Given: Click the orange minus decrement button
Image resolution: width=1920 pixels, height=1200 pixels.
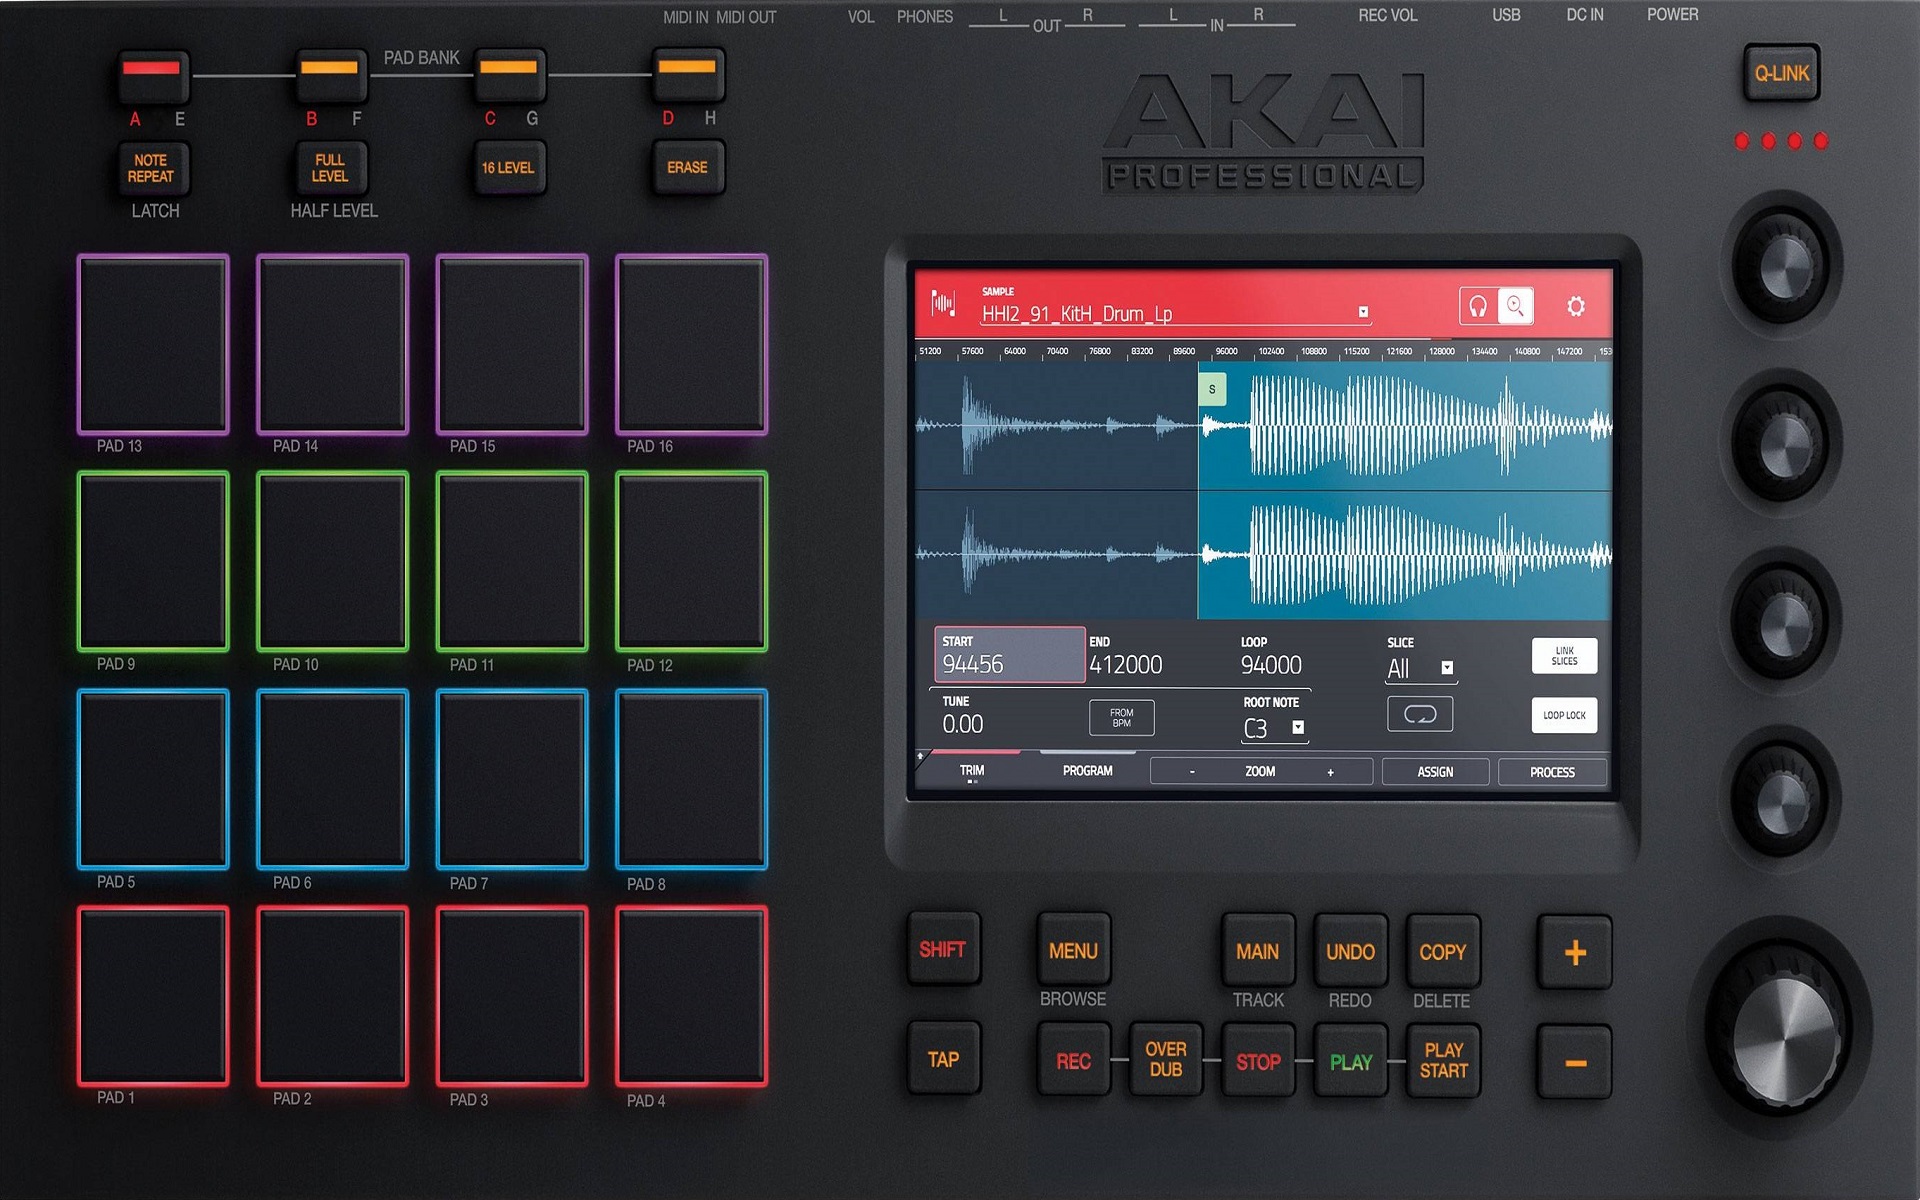Looking at the screenshot, I should coord(1574,1062).
